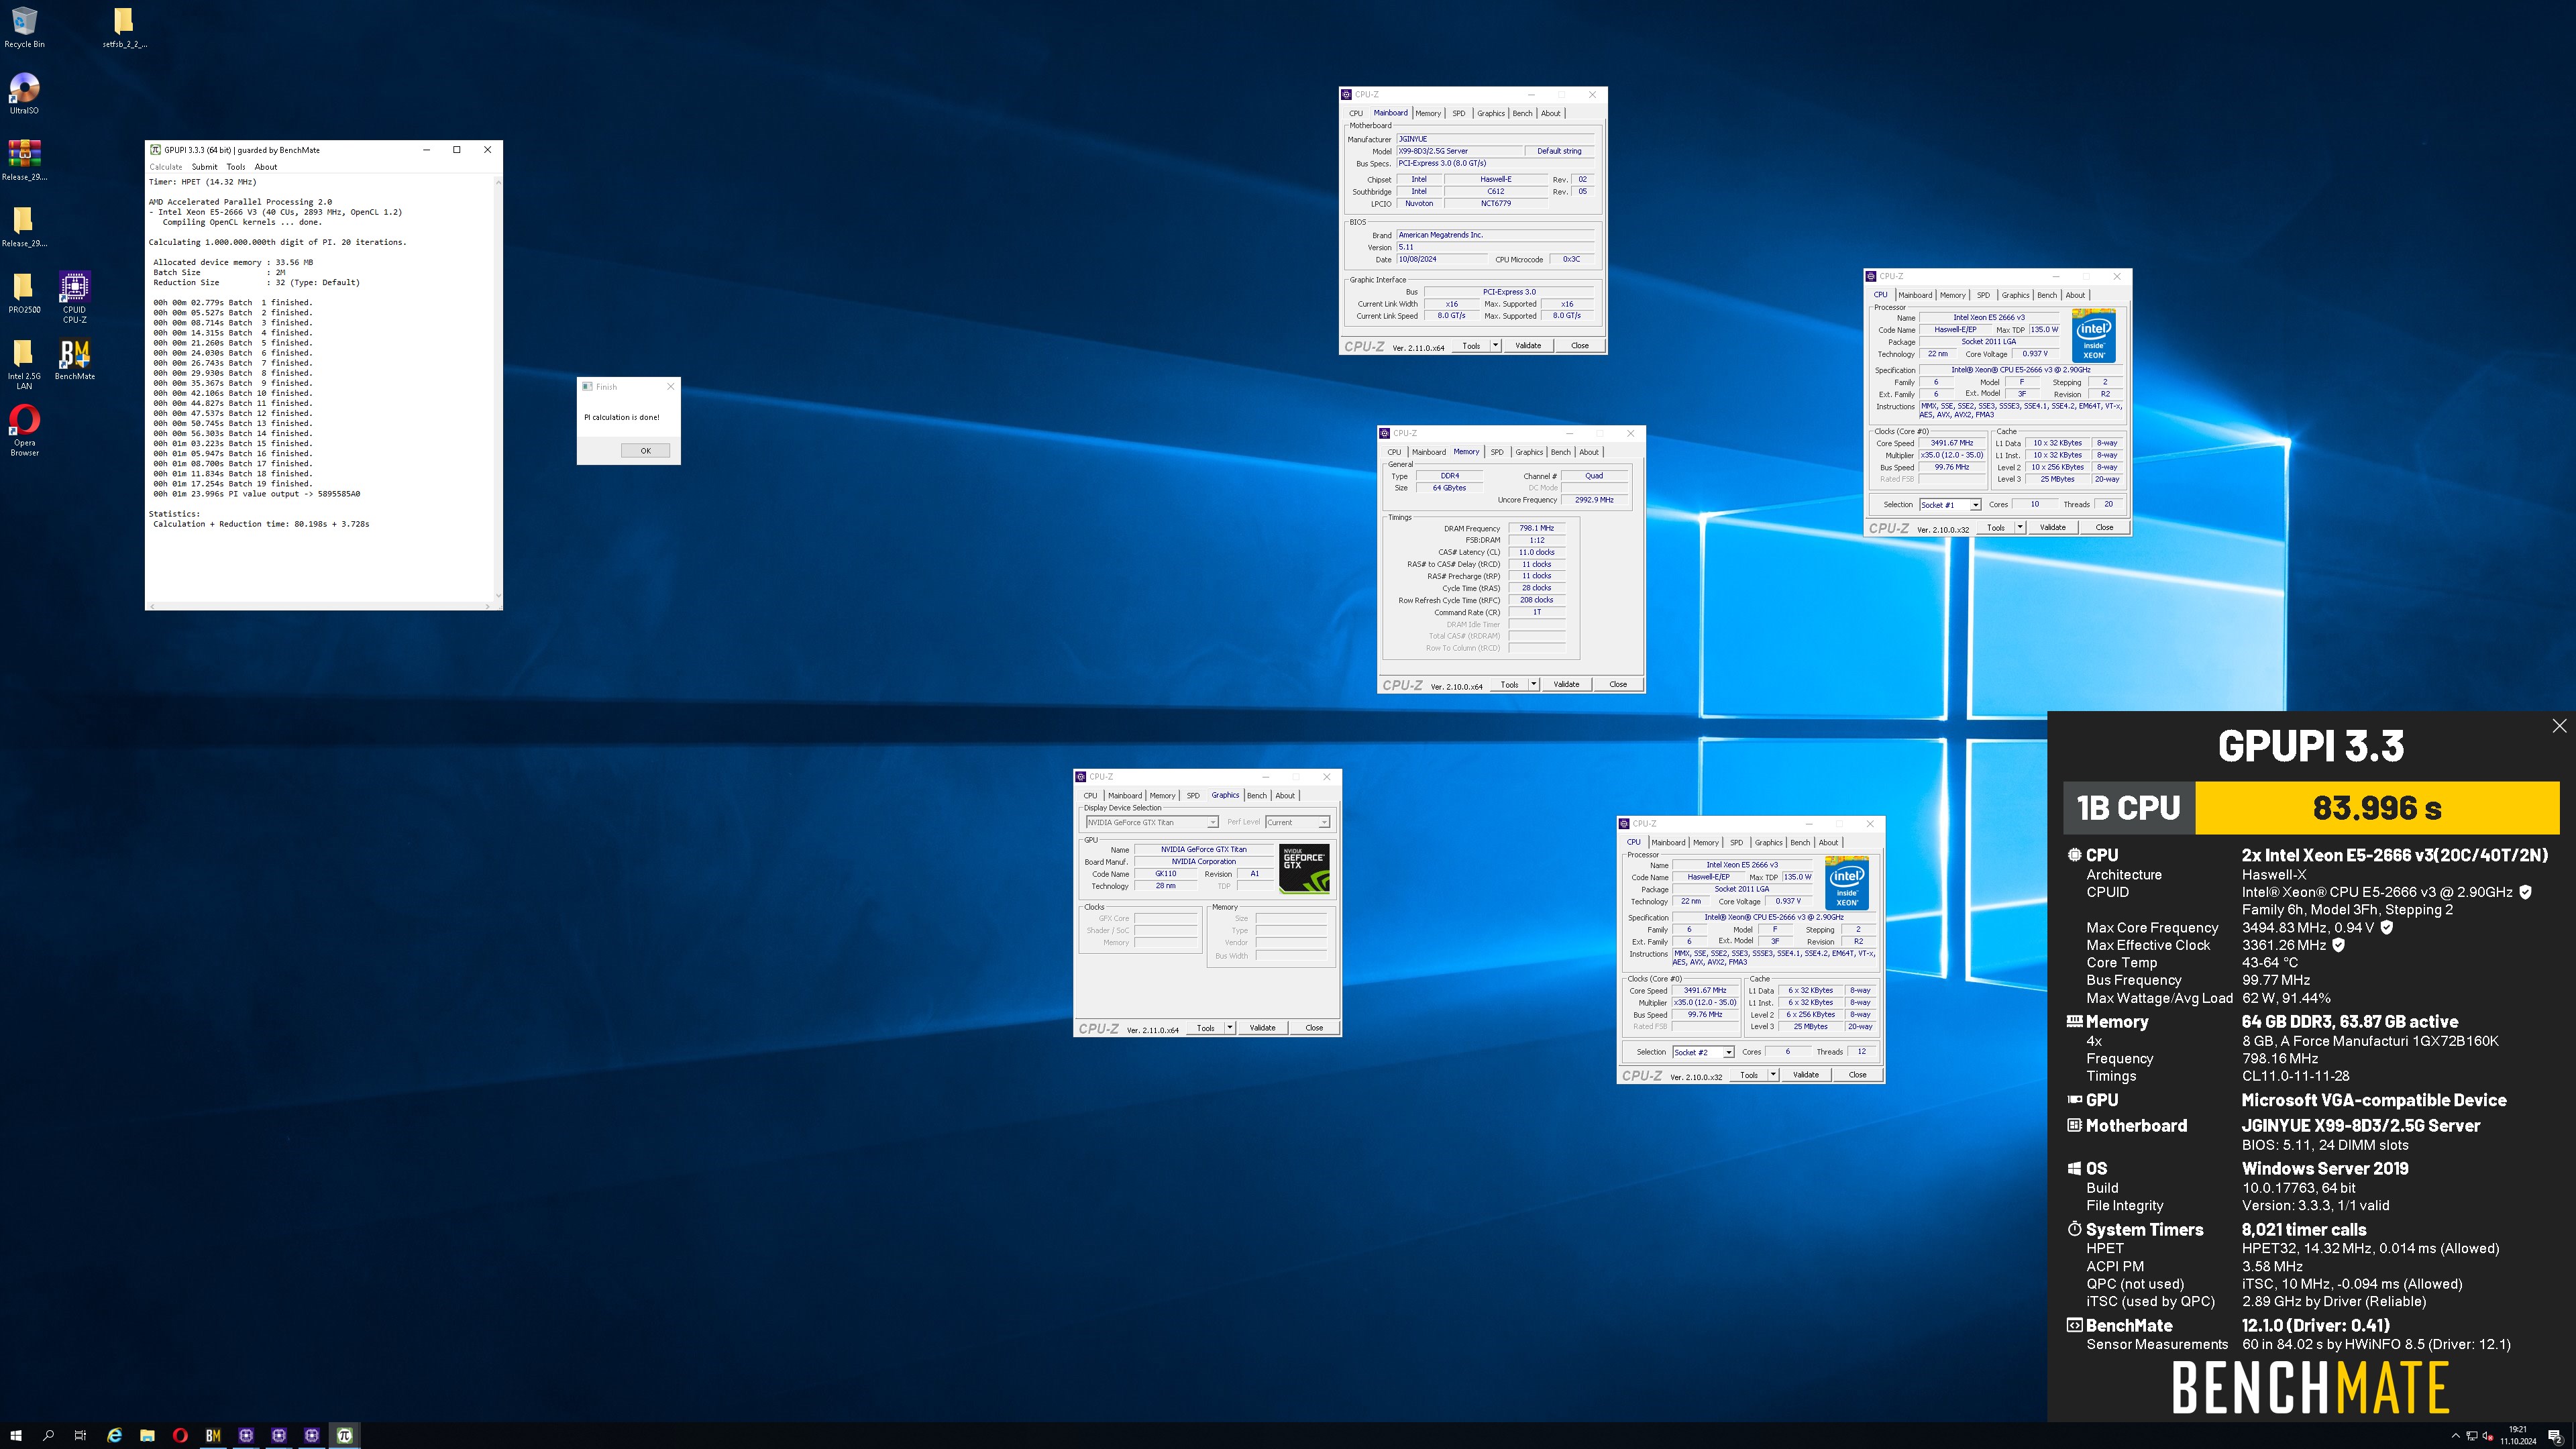2576x1449 pixels.
Task: Expand Tools dropdown arrow in Memory CPU-Z window
Action: click(x=1533, y=685)
